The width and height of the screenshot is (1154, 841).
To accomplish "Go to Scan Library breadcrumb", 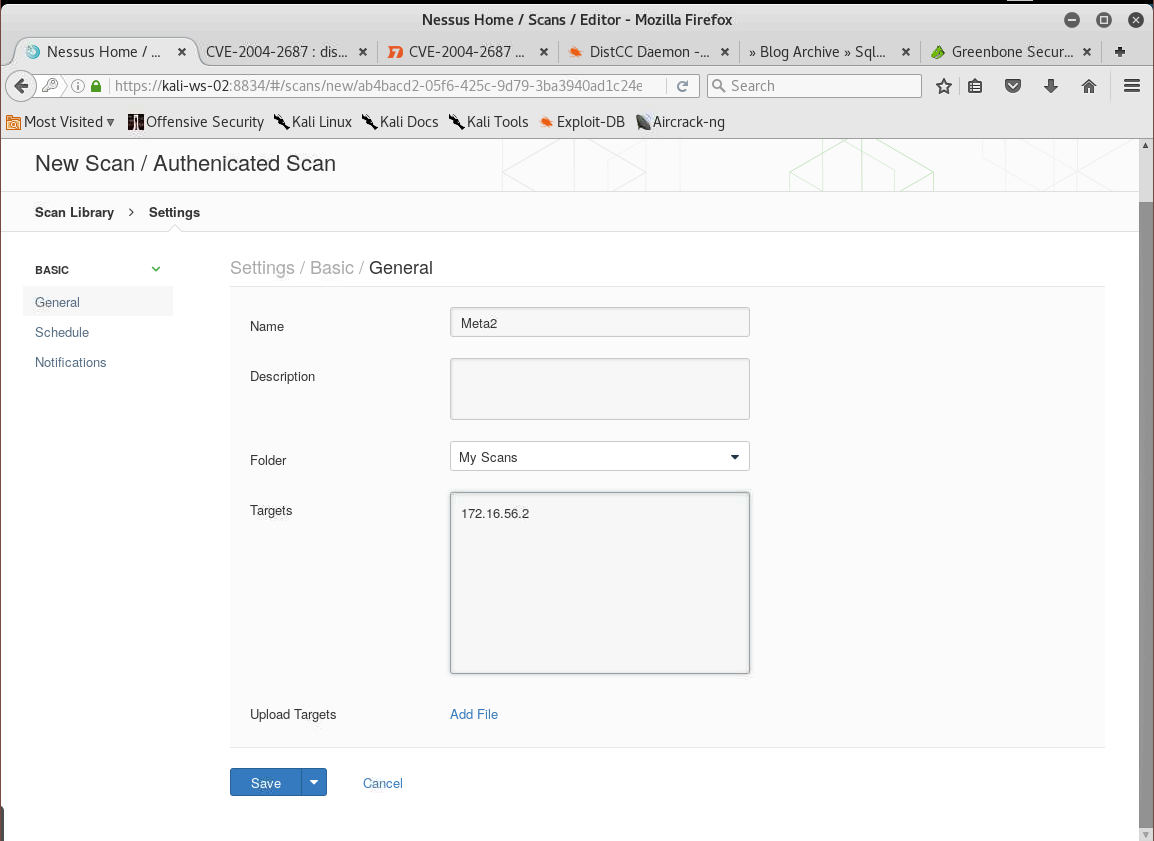I will tap(74, 213).
